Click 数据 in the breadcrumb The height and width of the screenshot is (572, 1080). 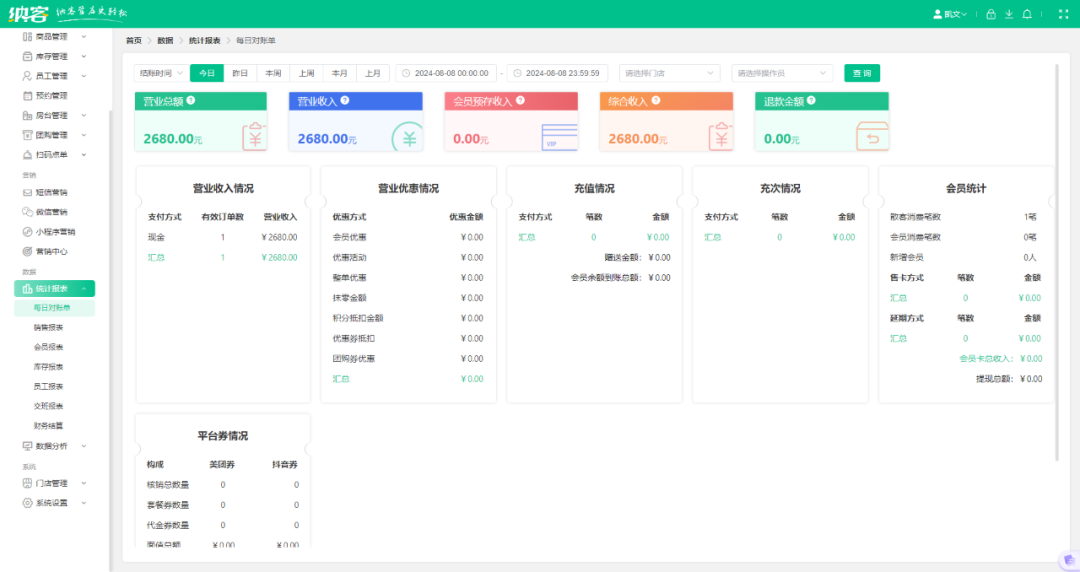click(x=165, y=41)
